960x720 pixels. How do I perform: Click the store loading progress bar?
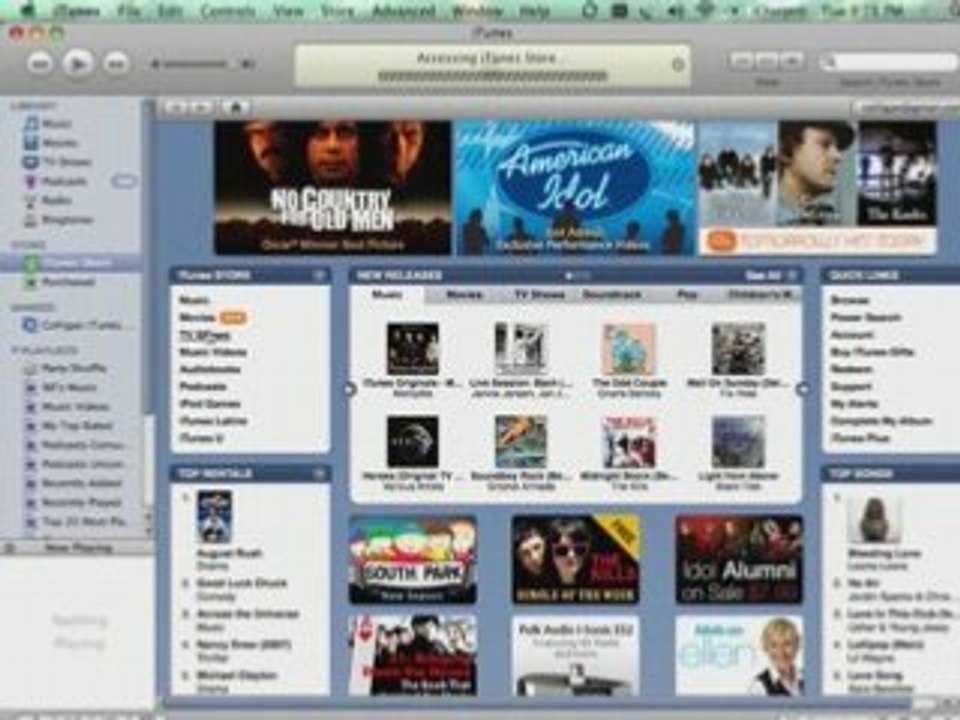pyautogui.click(x=492, y=77)
